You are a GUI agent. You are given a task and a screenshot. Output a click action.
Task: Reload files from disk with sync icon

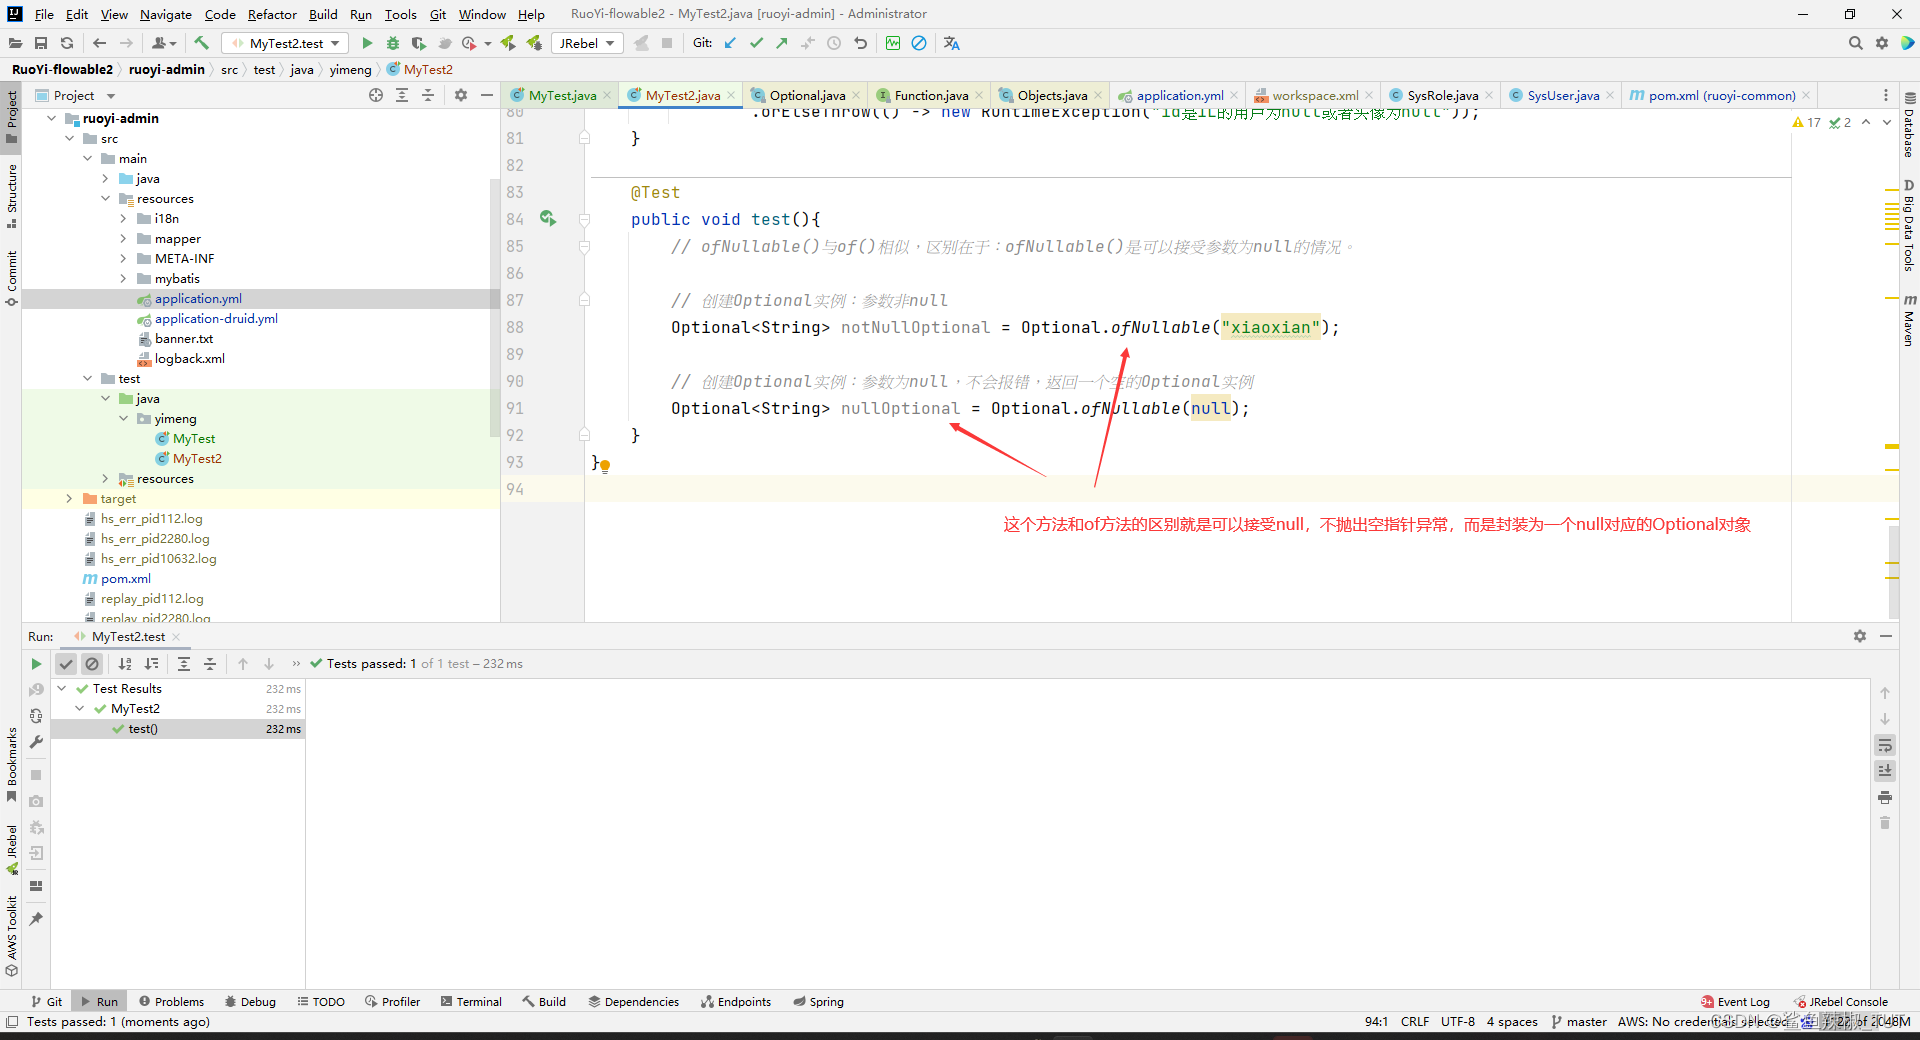point(67,43)
